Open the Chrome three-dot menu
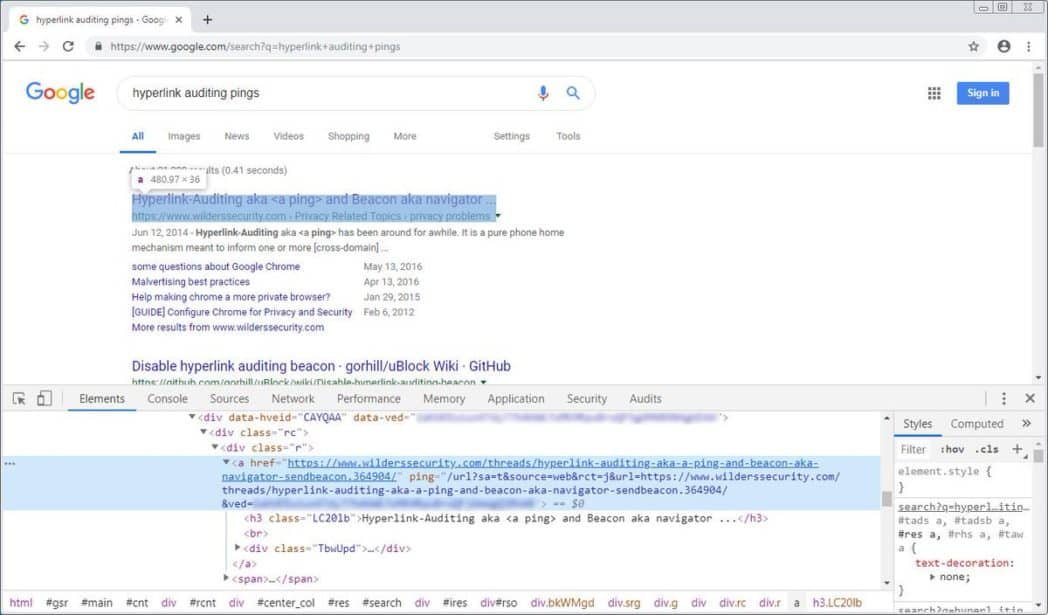This screenshot has width=1048, height=615. coord(1029,46)
